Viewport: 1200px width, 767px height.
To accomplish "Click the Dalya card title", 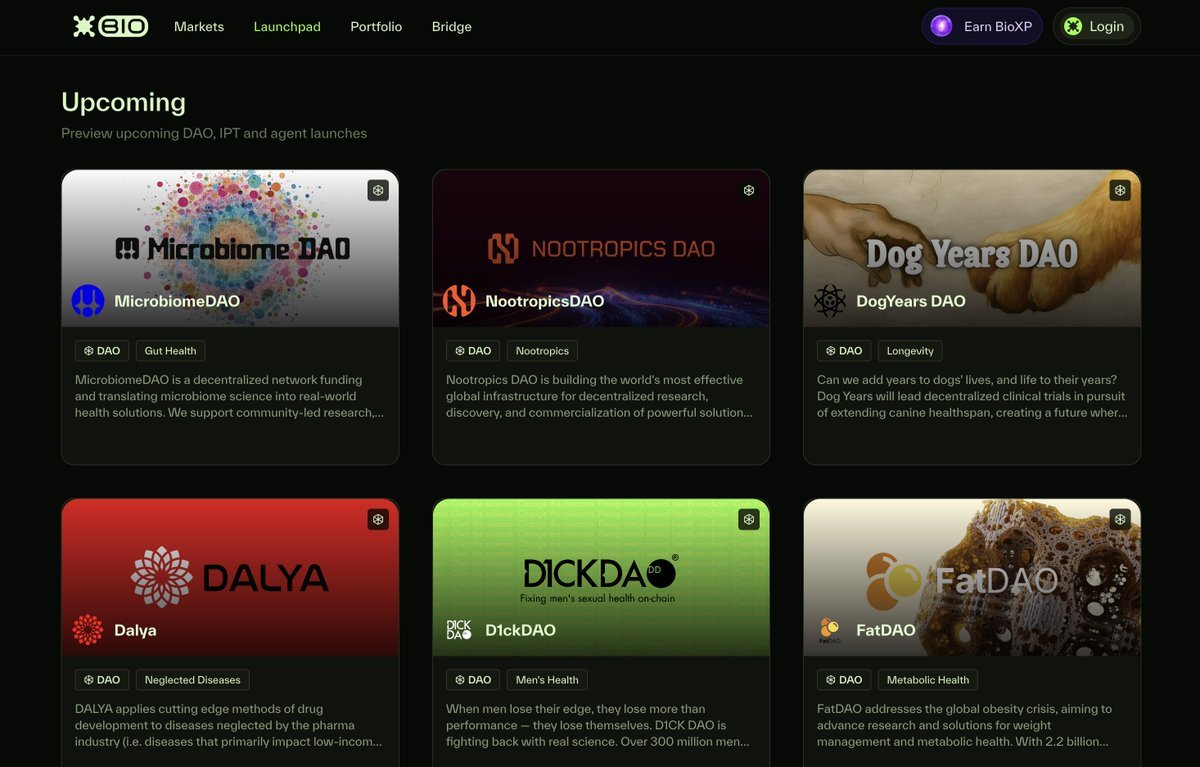I will (135, 630).
